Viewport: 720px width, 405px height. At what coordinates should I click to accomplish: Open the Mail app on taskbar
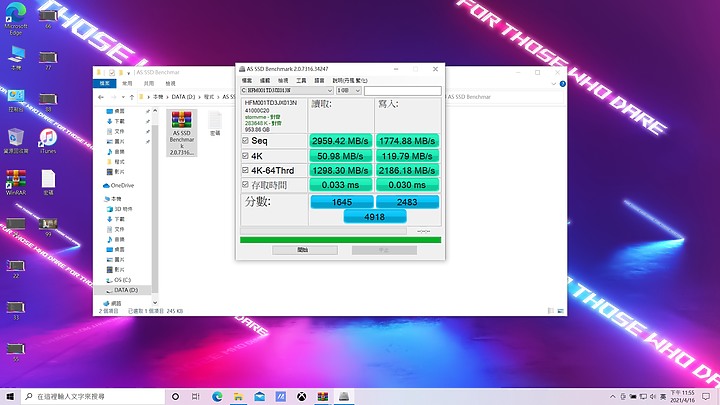pos(259,396)
